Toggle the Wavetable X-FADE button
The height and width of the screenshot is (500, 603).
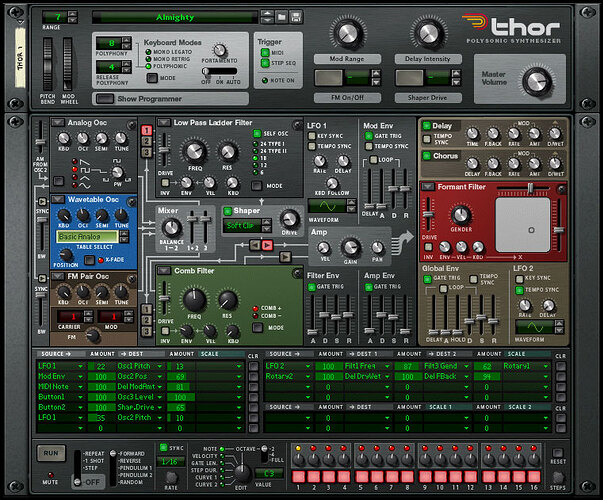89,260
